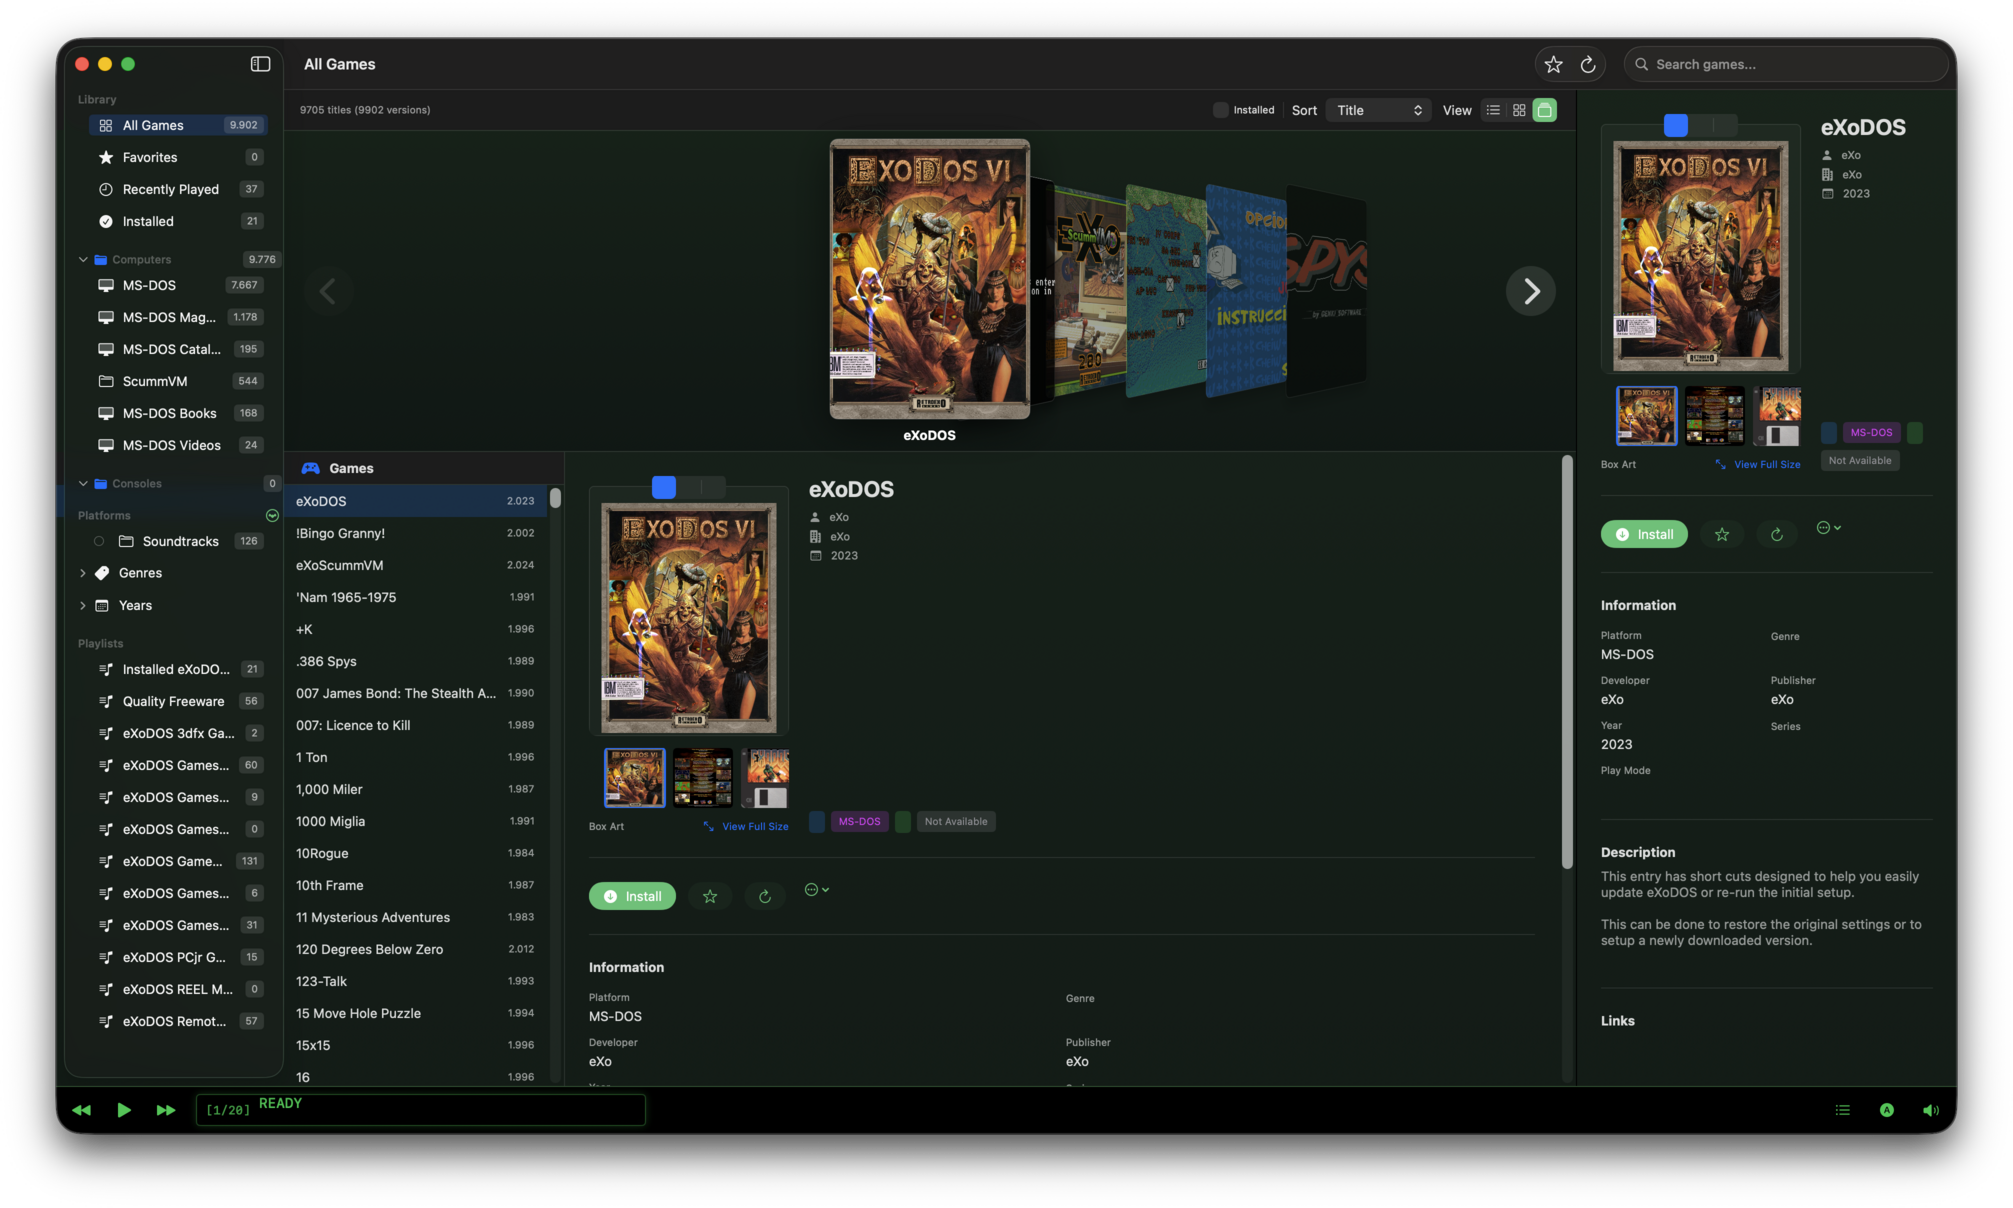Favorite eXoDOS using the star icon
The height and width of the screenshot is (1208, 2013).
[710, 896]
